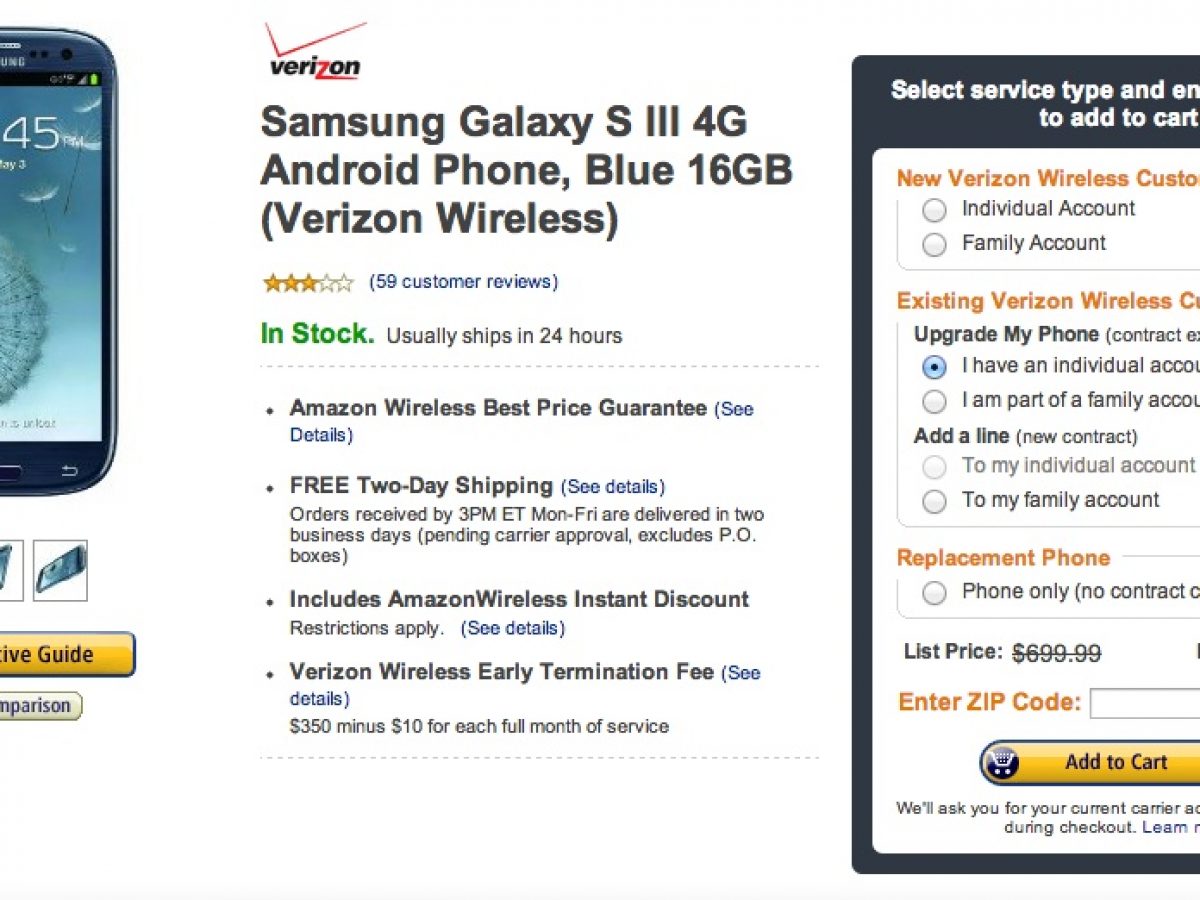1200x900 pixels.
Task: Open Instant Discount 'See details' link
Action: (x=512, y=629)
